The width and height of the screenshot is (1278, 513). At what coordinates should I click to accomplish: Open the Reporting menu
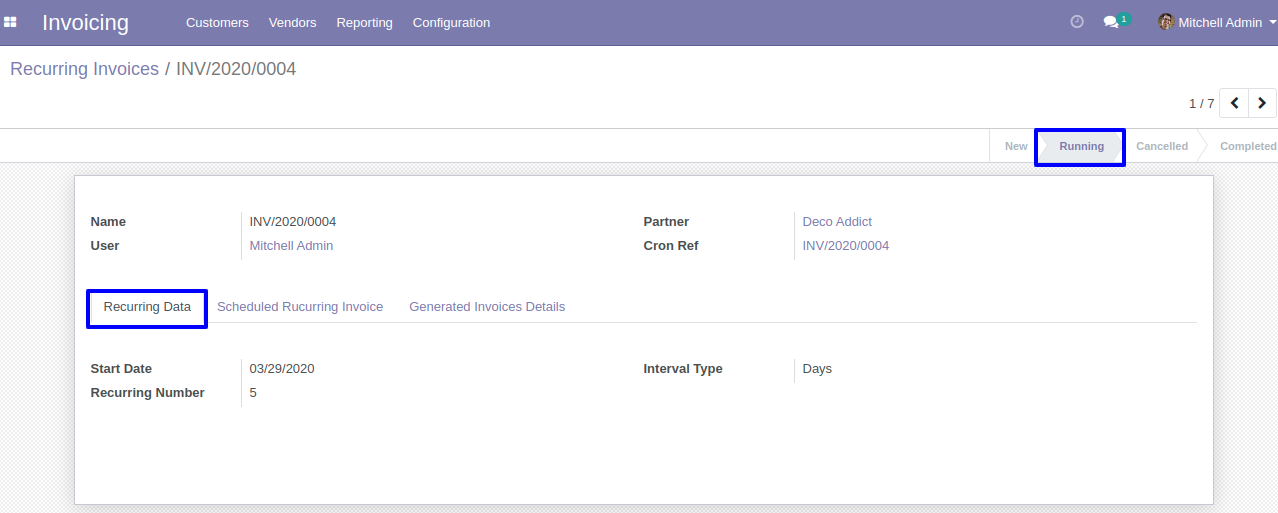click(365, 22)
